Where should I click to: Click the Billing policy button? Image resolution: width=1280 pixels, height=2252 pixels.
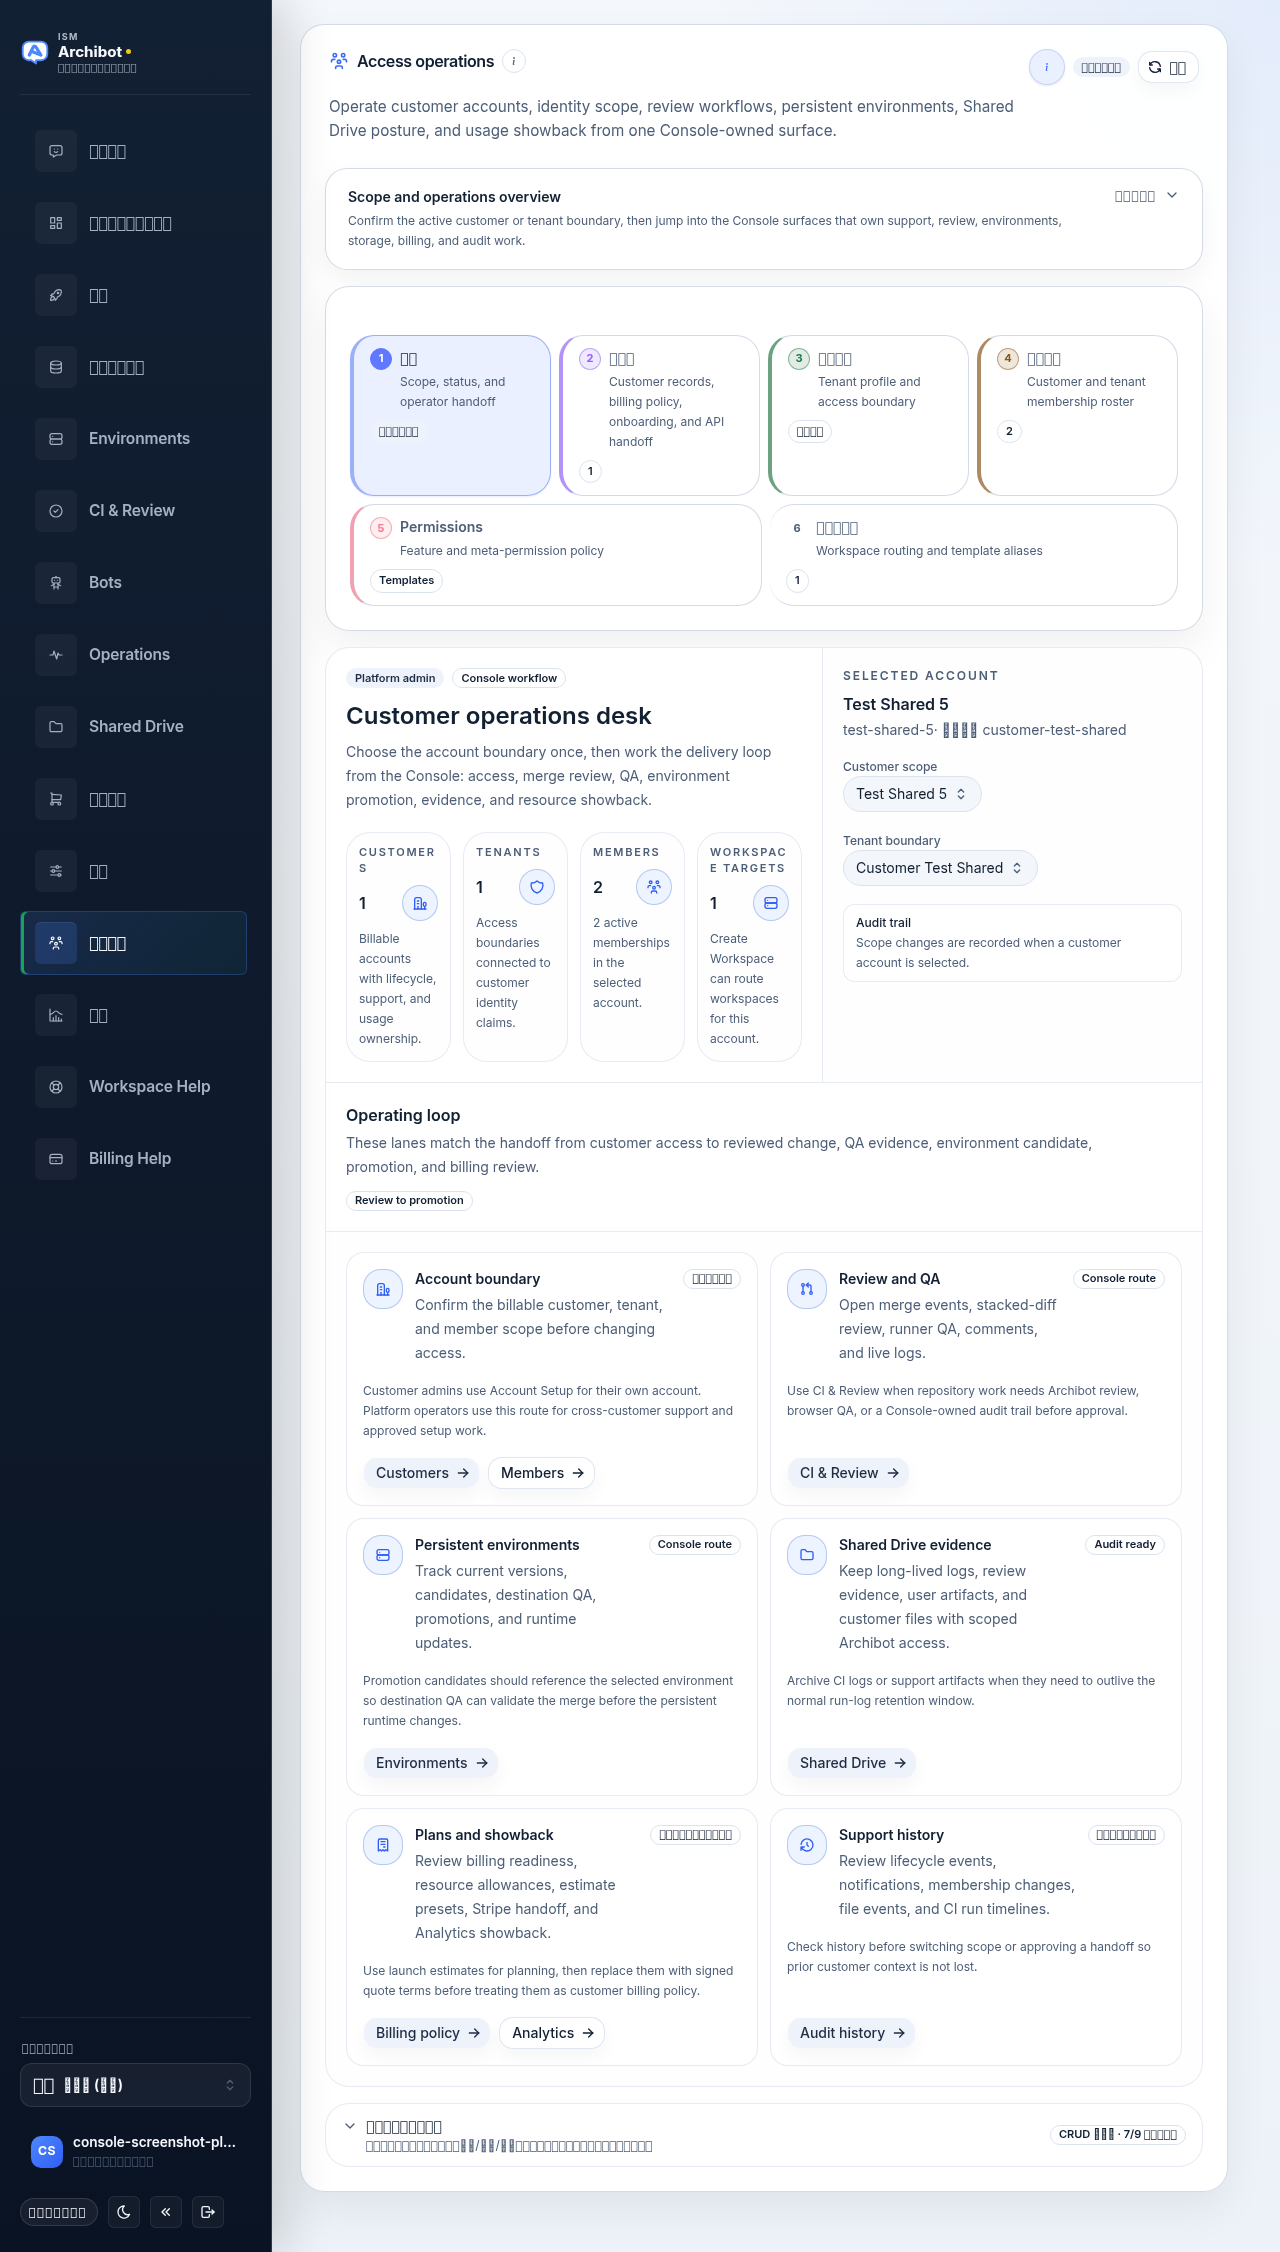coord(428,2033)
